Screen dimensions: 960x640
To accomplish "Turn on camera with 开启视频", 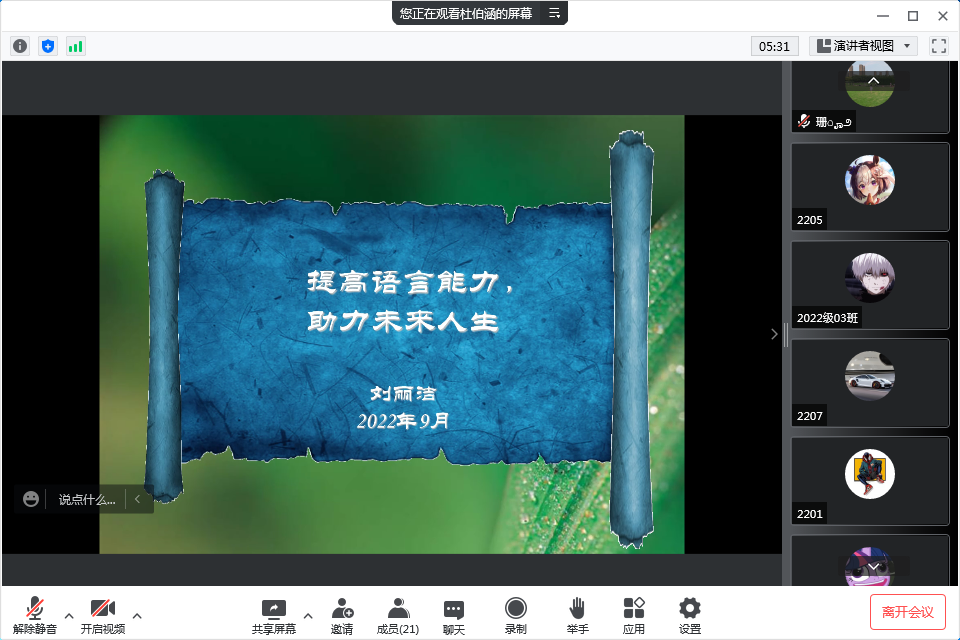I will coord(103,615).
